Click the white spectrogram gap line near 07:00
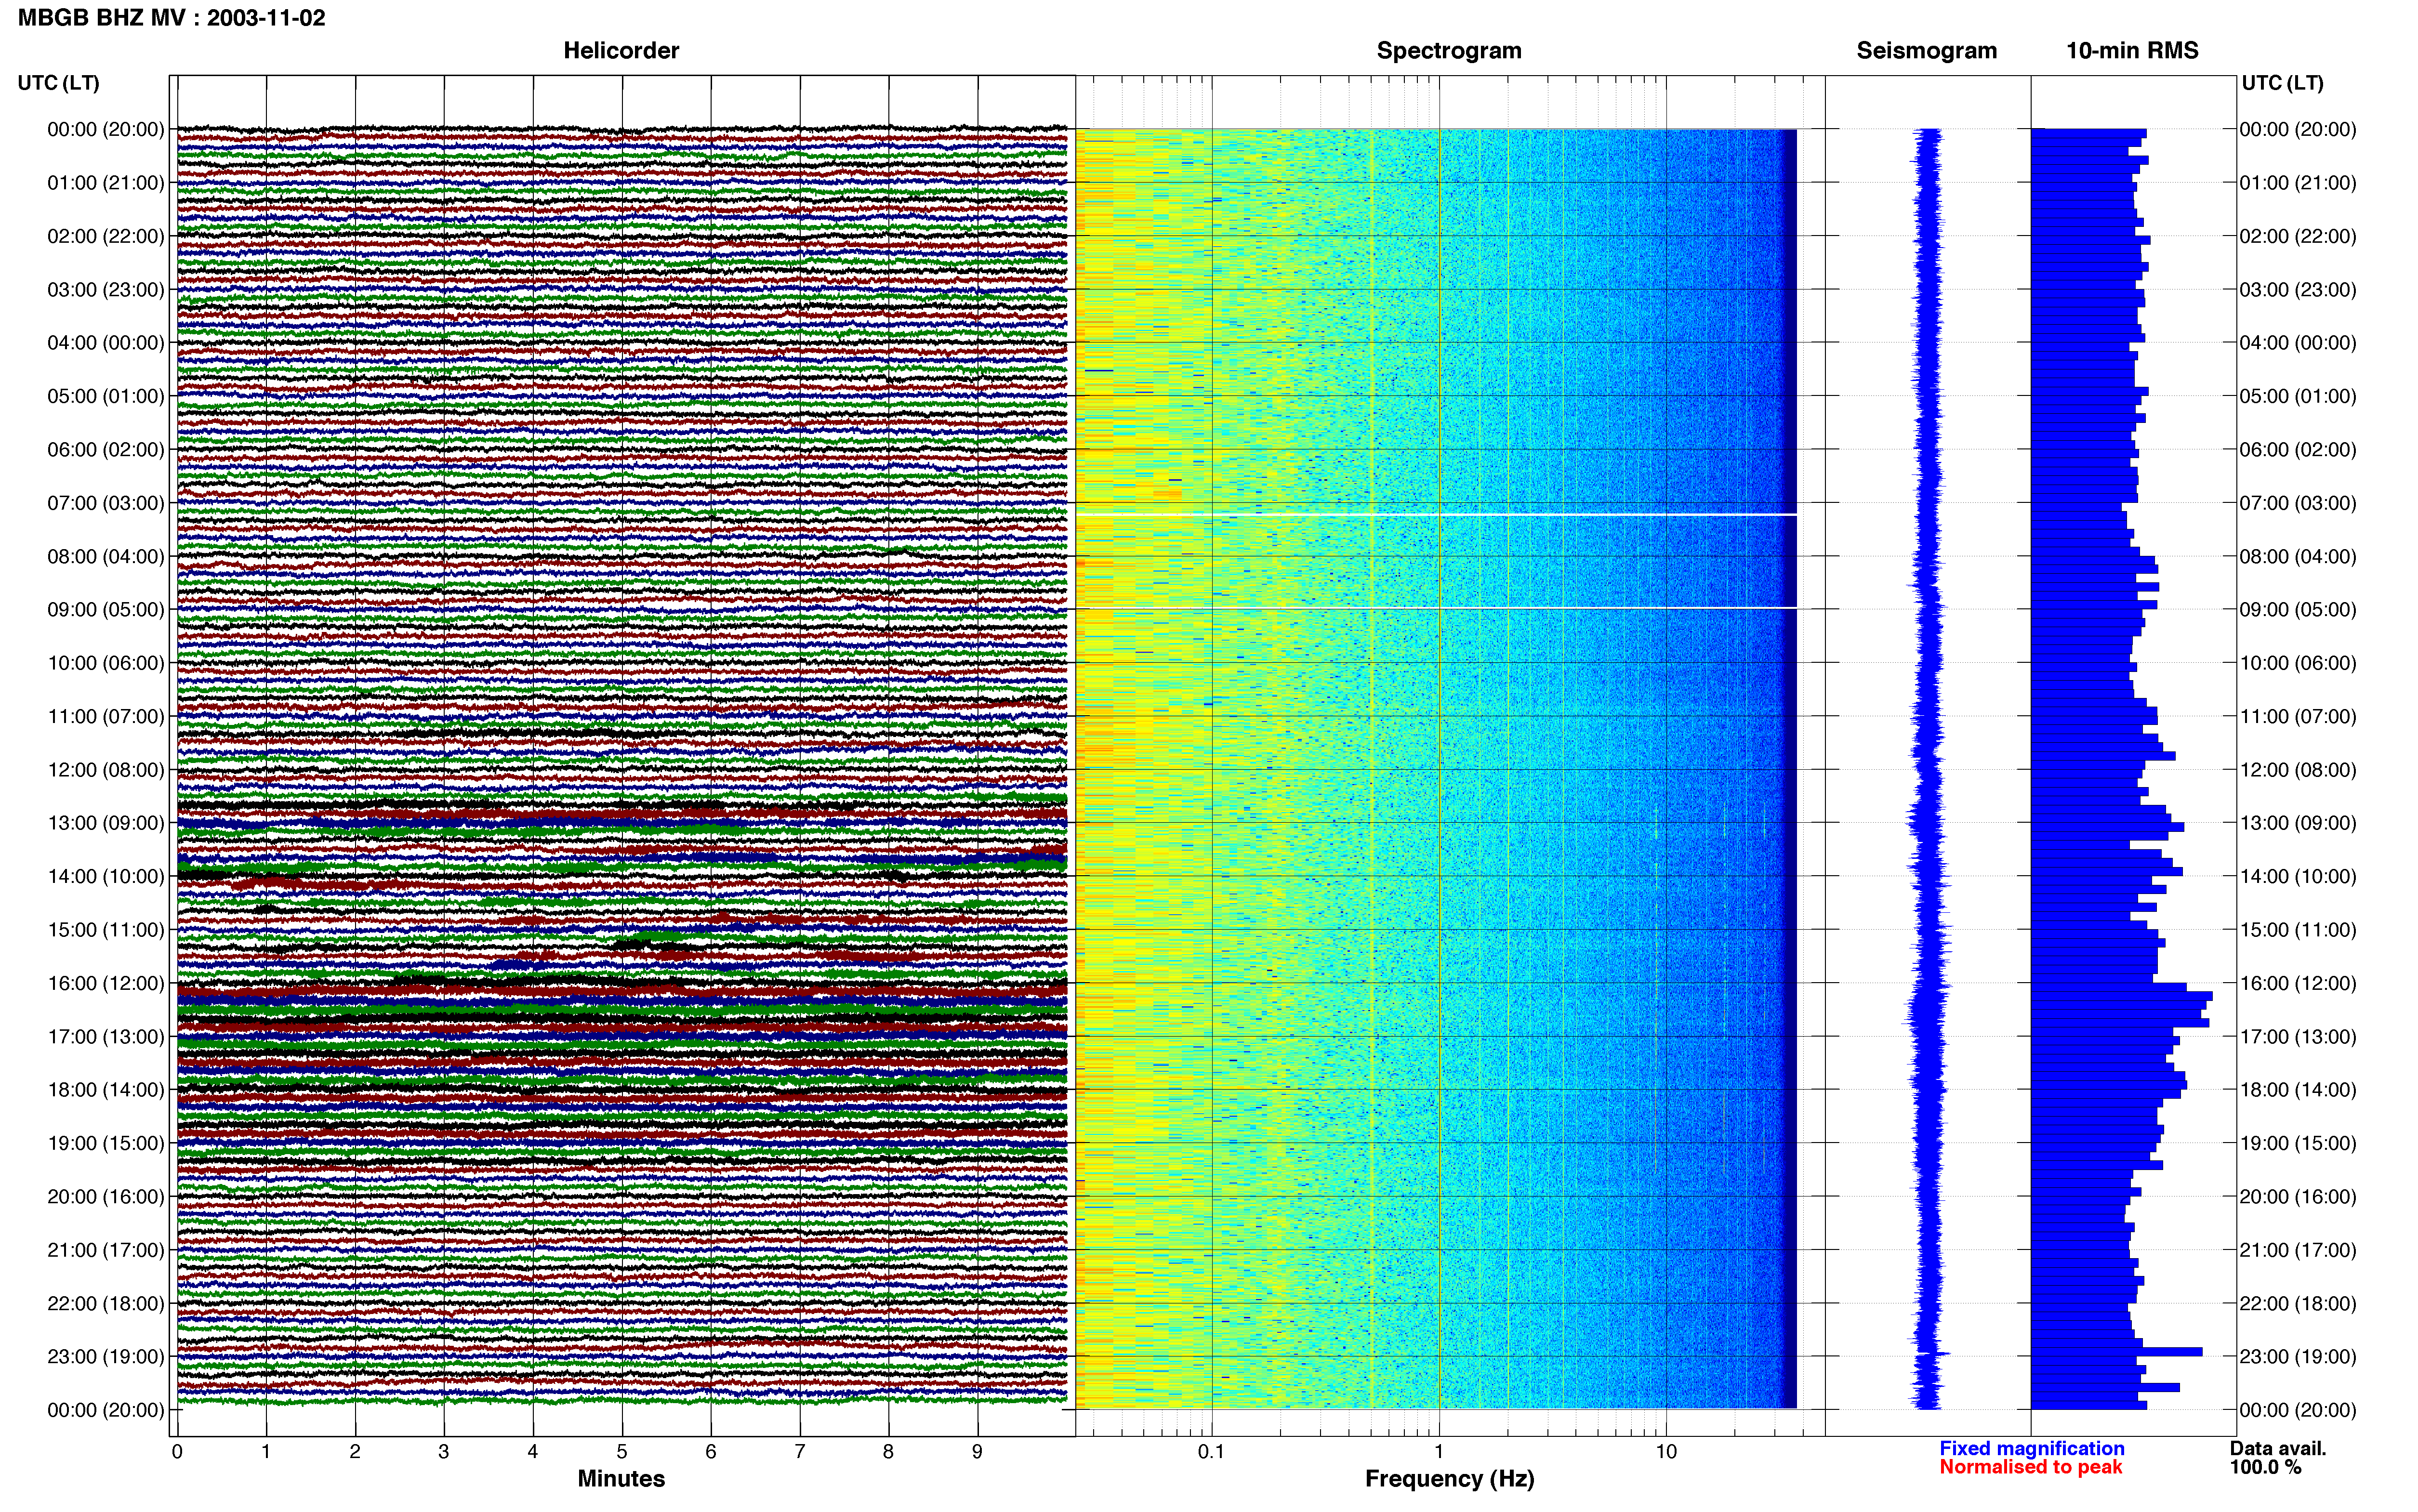2418x1512 pixels. click(x=1436, y=515)
